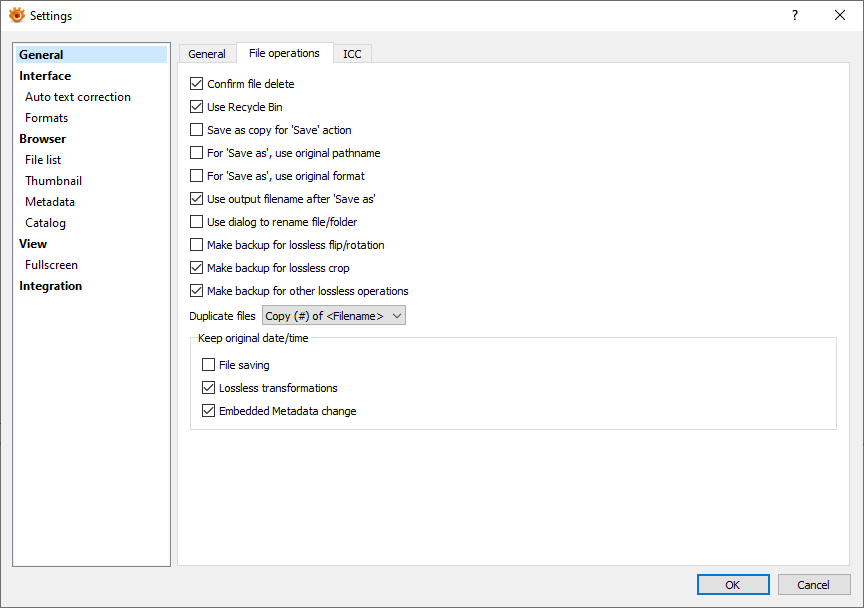This screenshot has width=864, height=608.
Task: Select Integration category in sidebar
Action: click(x=50, y=286)
